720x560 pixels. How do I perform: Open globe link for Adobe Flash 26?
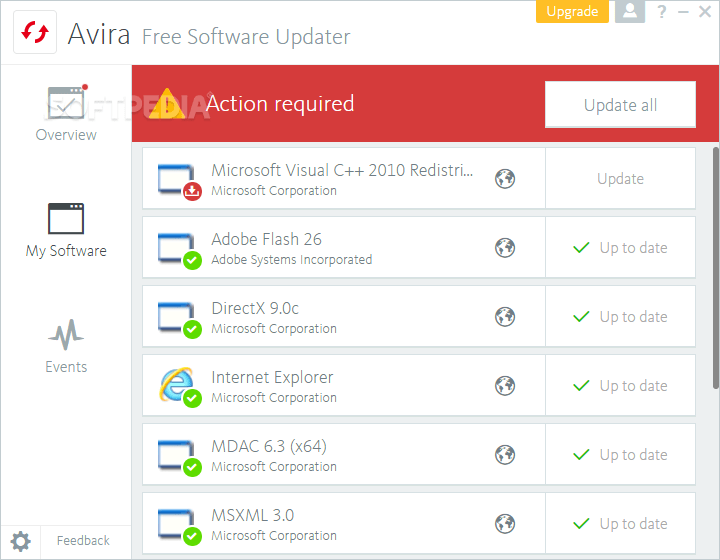click(x=505, y=248)
